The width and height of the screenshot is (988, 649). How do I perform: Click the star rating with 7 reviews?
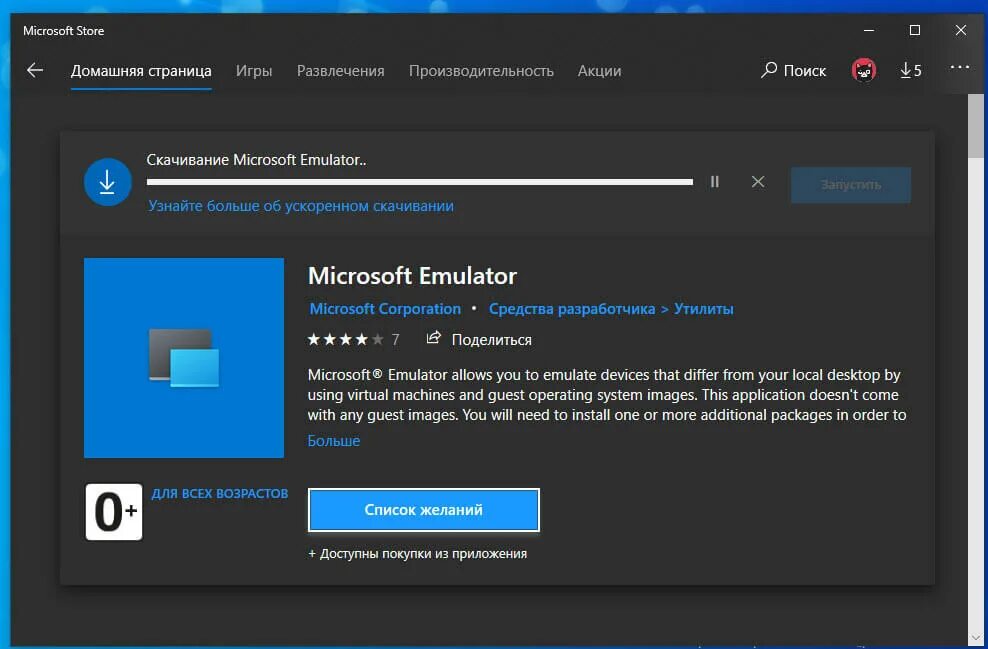(353, 340)
